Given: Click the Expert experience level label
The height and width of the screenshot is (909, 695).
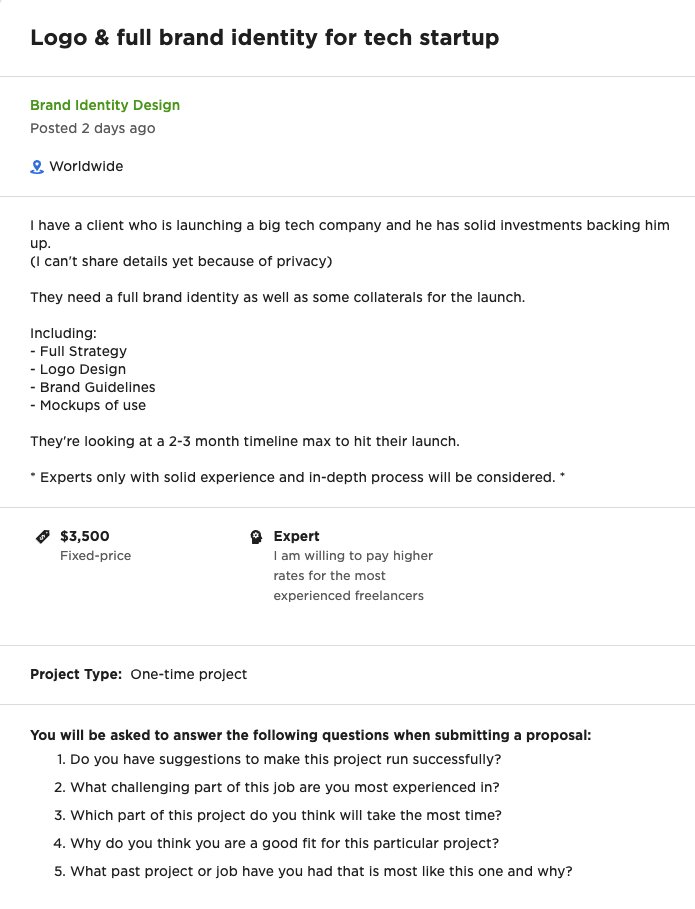Looking at the screenshot, I should point(296,536).
